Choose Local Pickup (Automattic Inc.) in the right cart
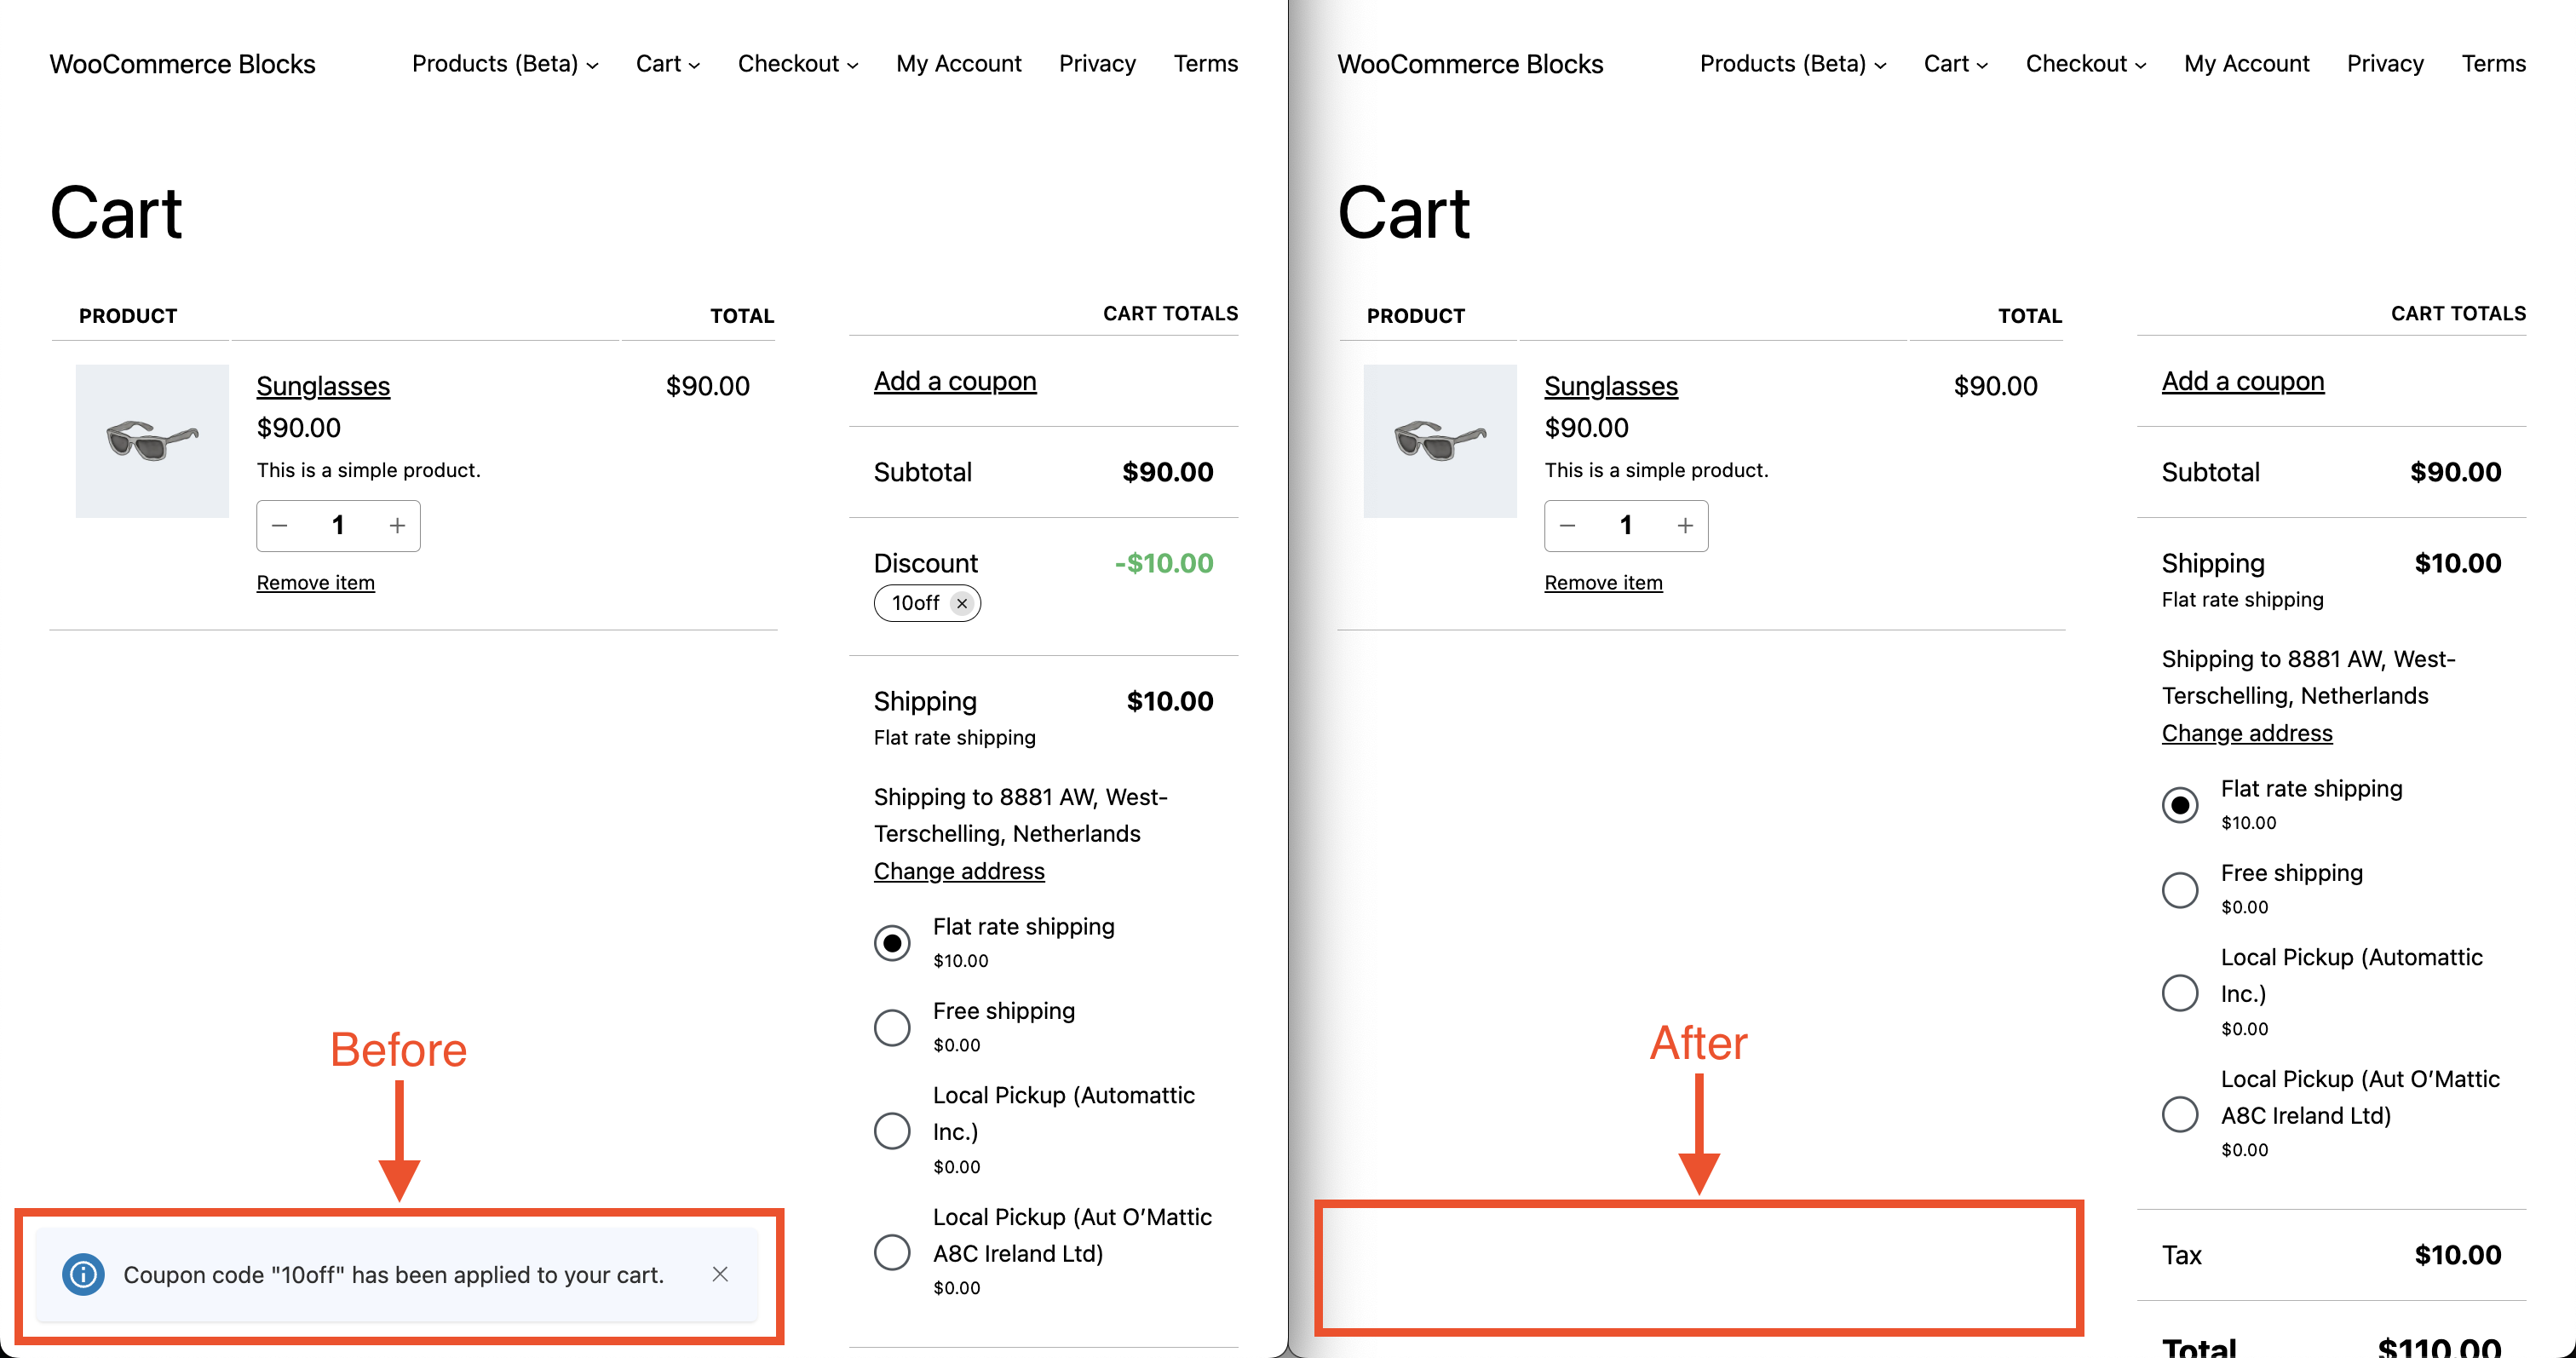The image size is (2576, 1358). 2180,992
